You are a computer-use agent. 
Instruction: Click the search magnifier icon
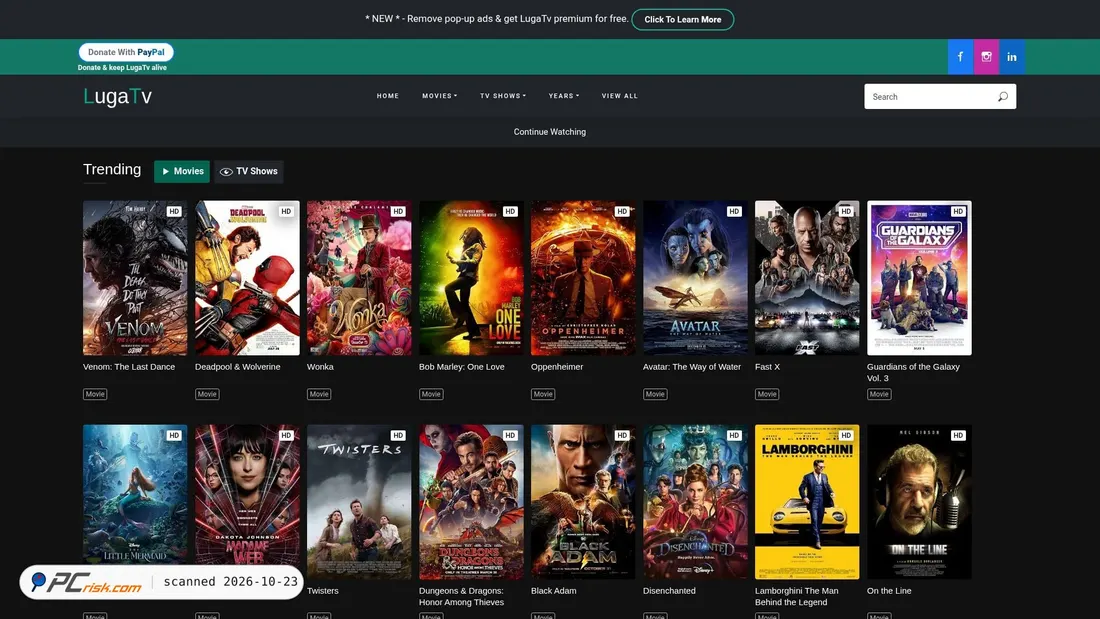pos(1002,97)
